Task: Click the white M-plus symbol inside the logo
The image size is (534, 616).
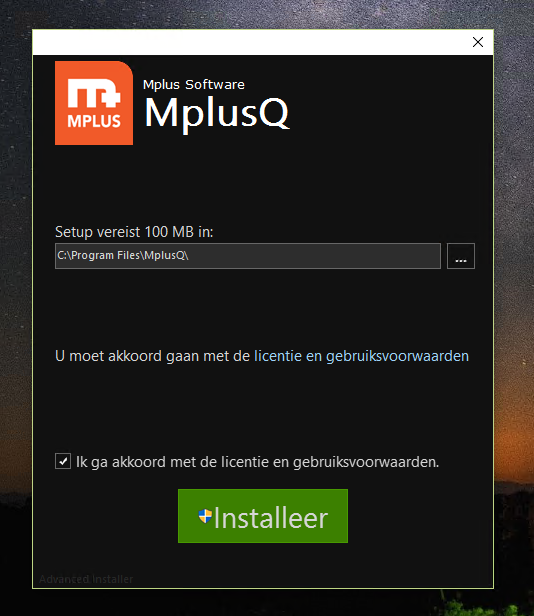Action: tap(94, 93)
